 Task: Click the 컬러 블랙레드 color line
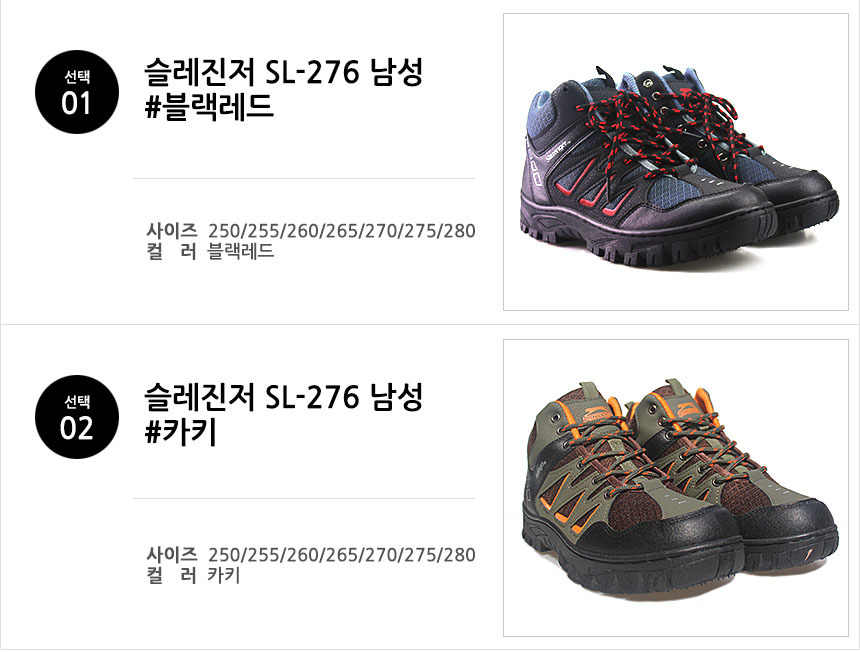pyautogui.click(x=211, y=252)
